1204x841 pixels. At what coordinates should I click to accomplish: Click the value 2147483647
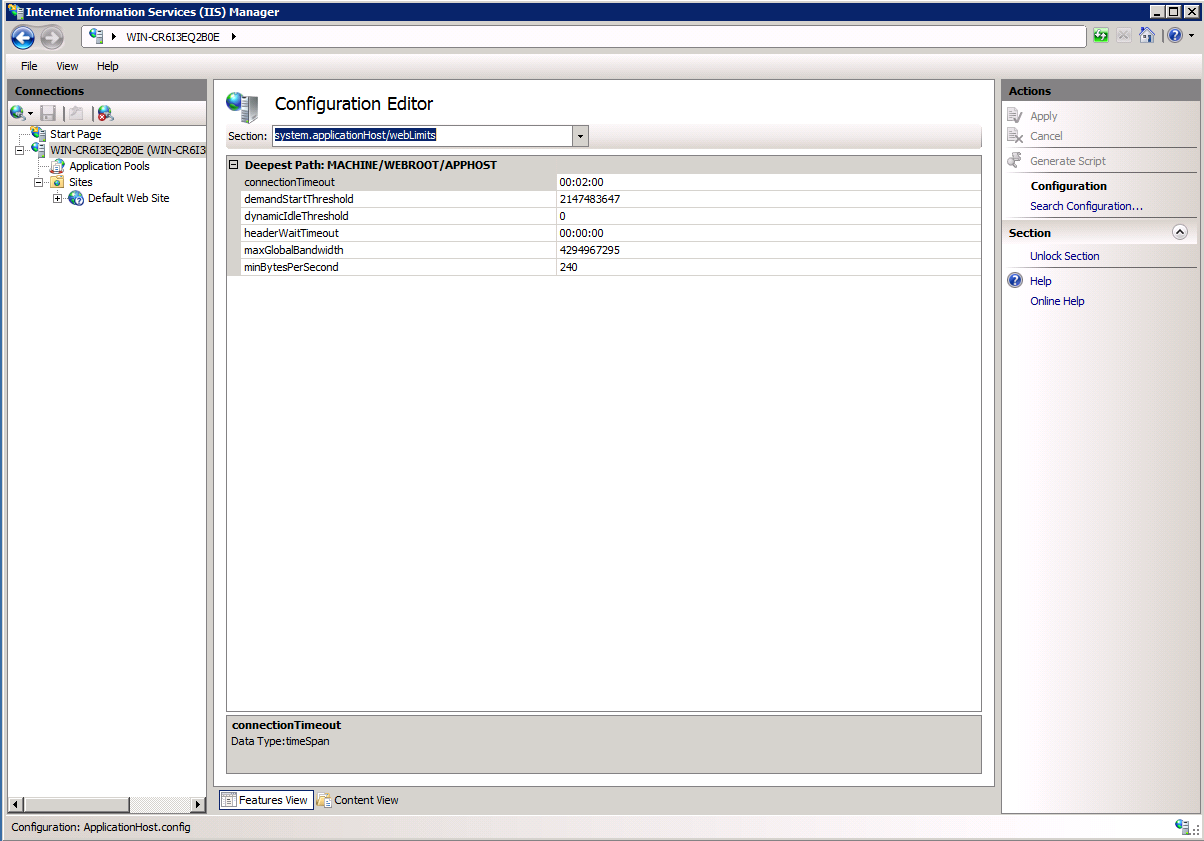pyautogui.click(x=589, y=199)
